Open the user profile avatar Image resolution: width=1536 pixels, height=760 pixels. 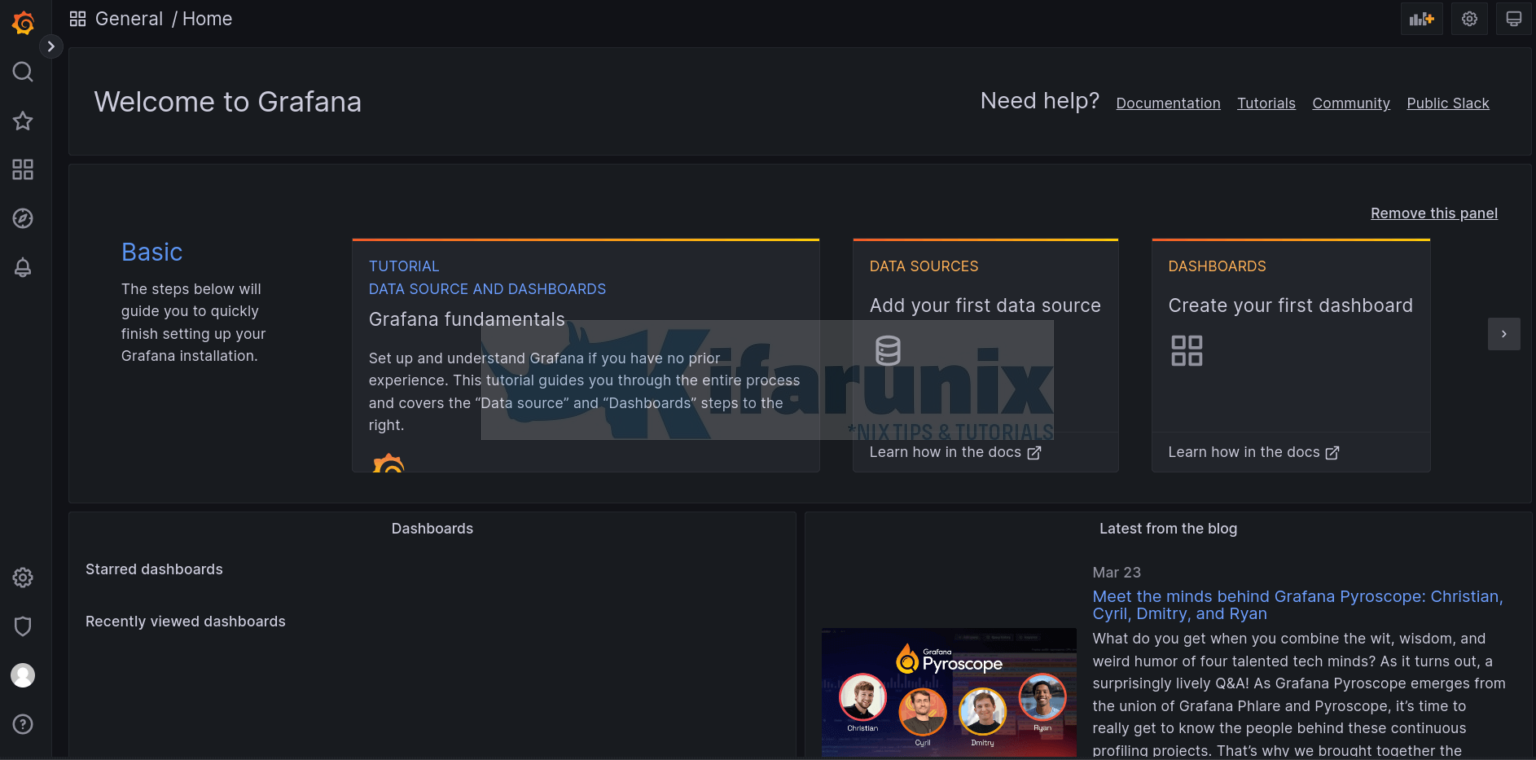(22, 675)
